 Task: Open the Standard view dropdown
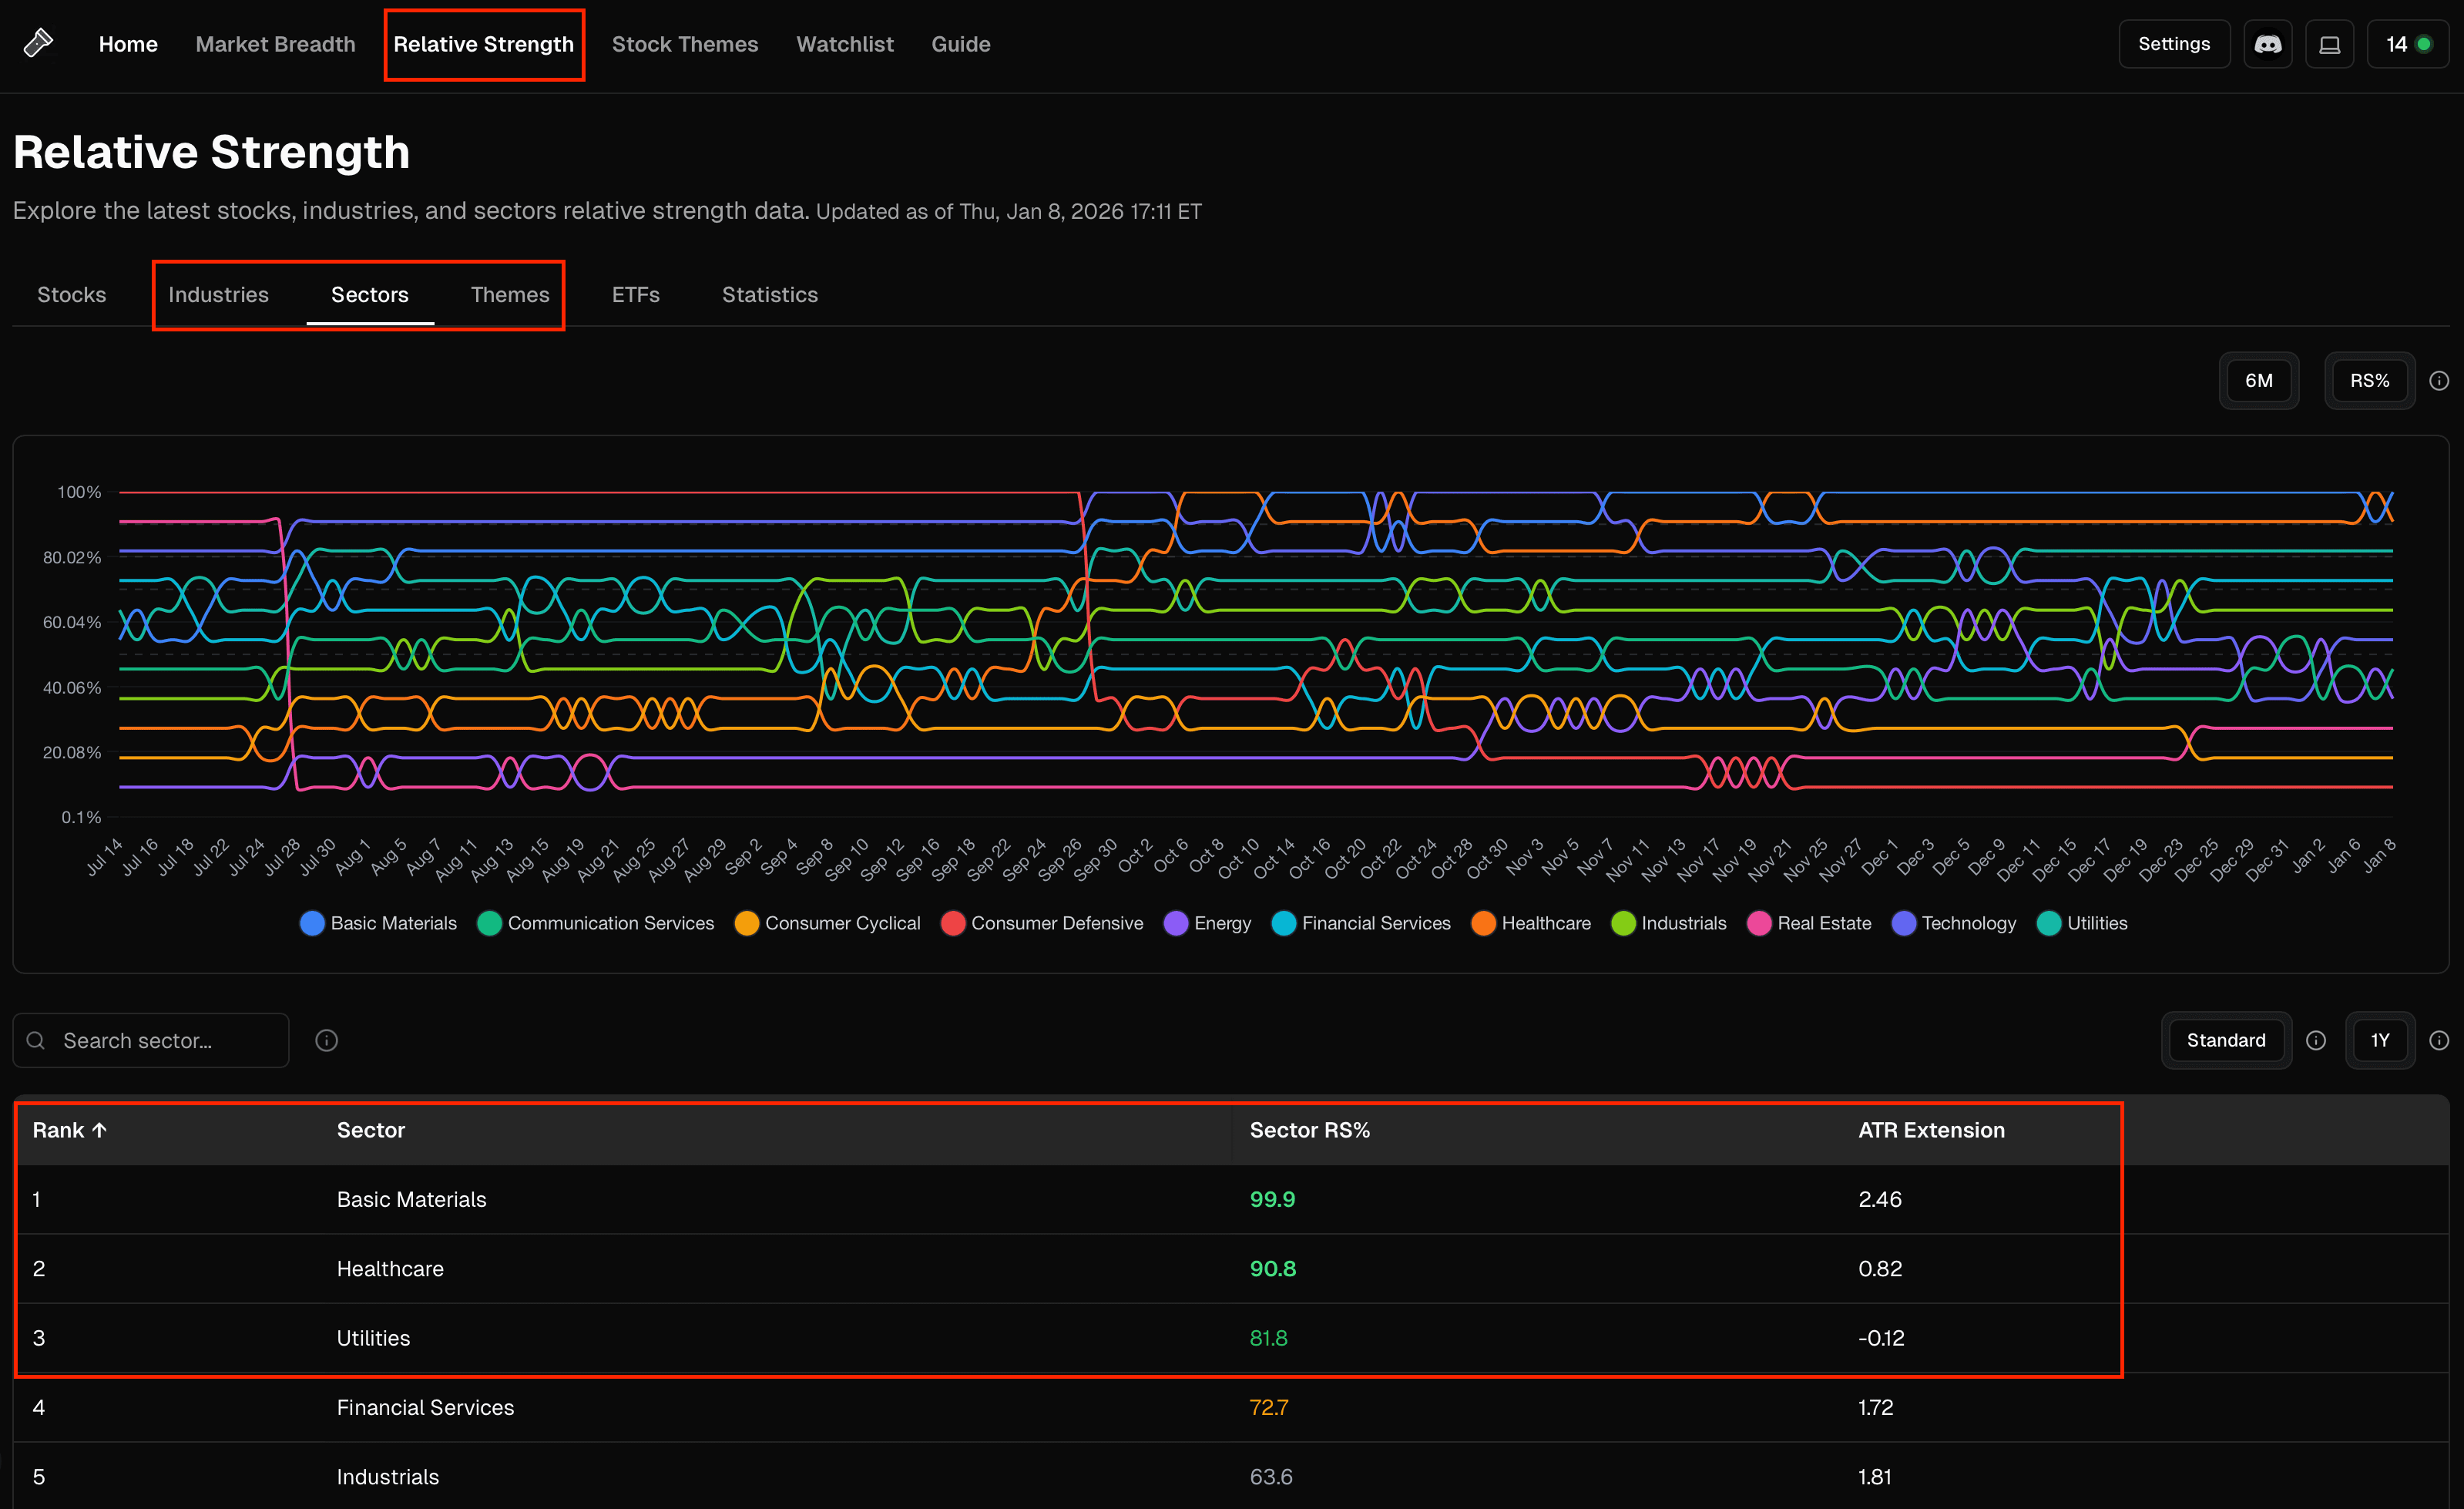pyautogui.click(x=2225, y=1040)
